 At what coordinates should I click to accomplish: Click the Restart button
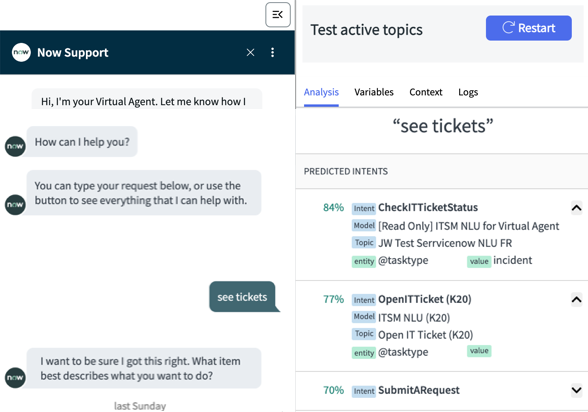[529, 28]
